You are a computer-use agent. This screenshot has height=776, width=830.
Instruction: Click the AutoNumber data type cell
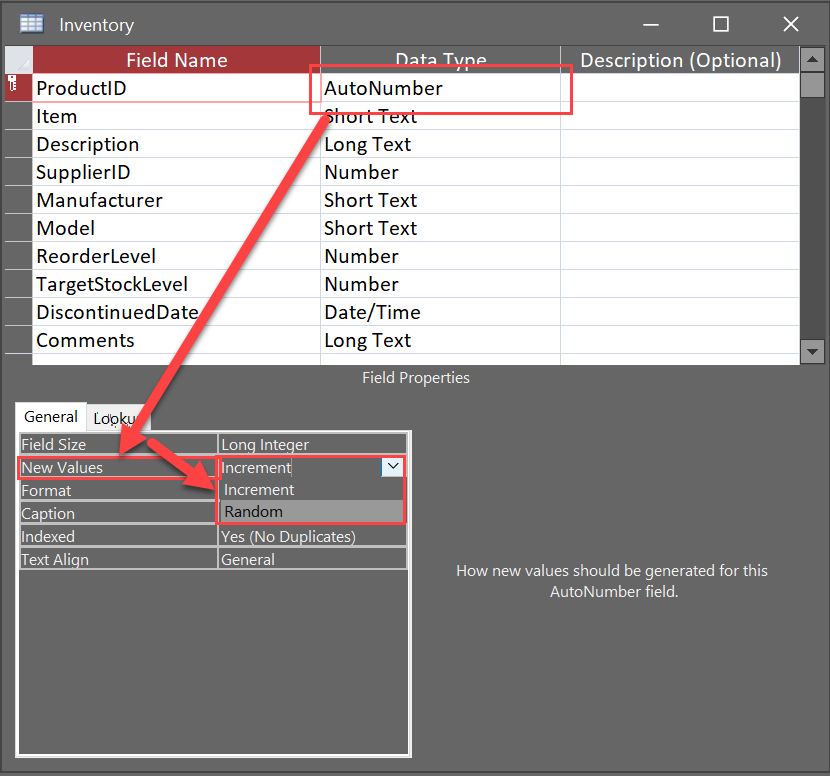pos(440,88)
